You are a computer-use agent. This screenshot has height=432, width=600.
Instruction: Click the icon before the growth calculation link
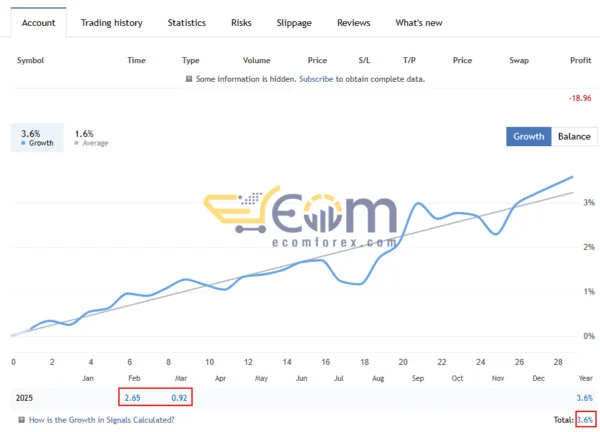coord(21,420)
